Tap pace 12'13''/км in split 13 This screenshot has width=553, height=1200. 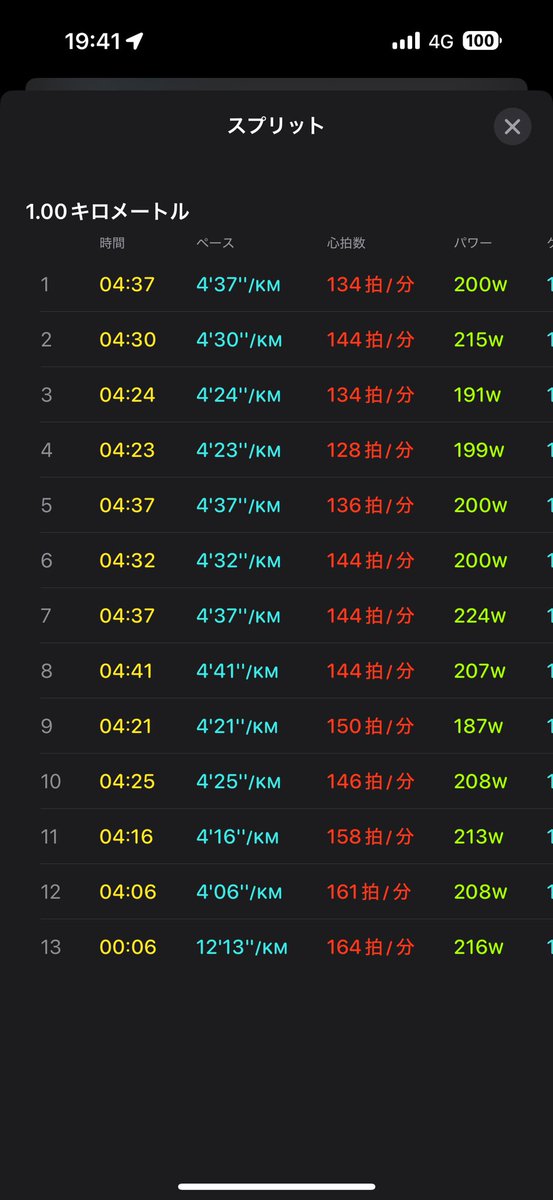pos(242,947)
